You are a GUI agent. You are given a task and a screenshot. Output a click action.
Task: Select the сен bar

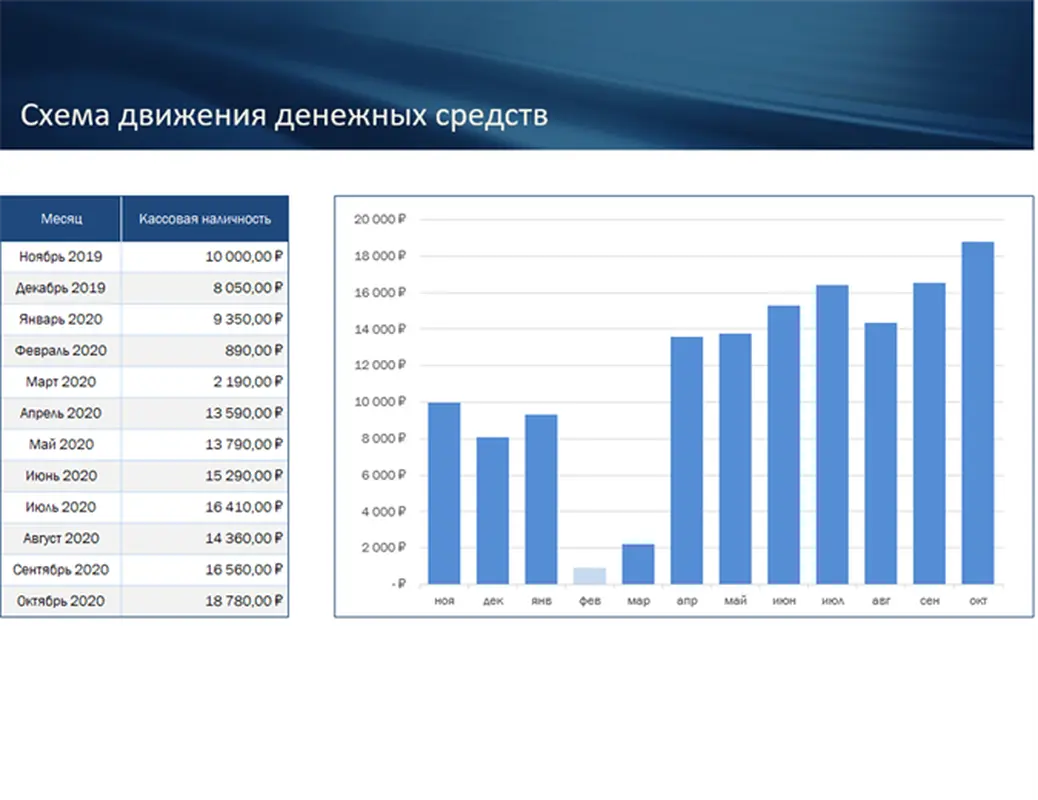pos(930,430)
